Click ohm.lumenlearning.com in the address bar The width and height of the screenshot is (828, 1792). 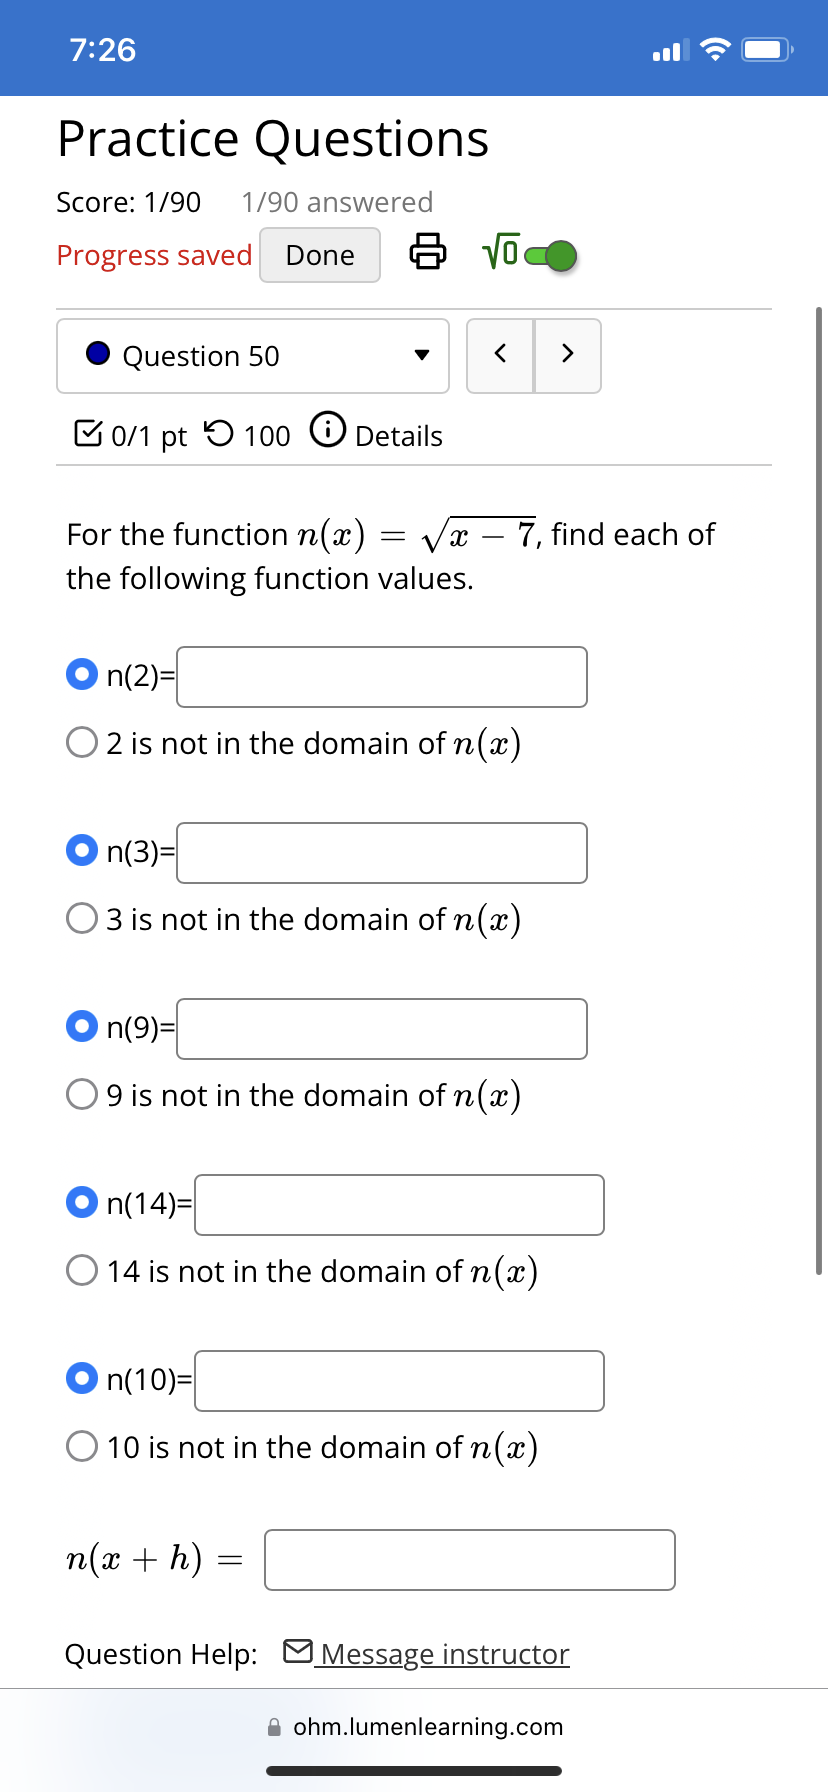pyautogui.click(x=428, y=1726)
